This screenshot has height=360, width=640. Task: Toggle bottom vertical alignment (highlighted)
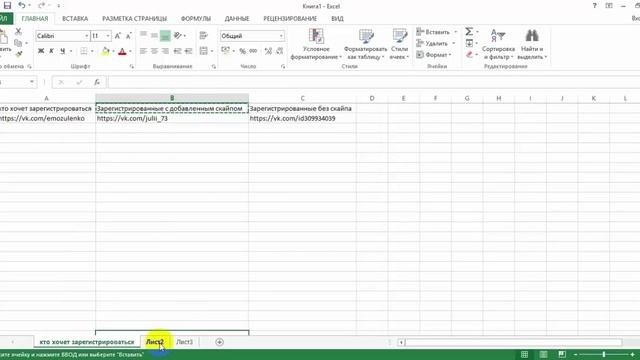165,36
